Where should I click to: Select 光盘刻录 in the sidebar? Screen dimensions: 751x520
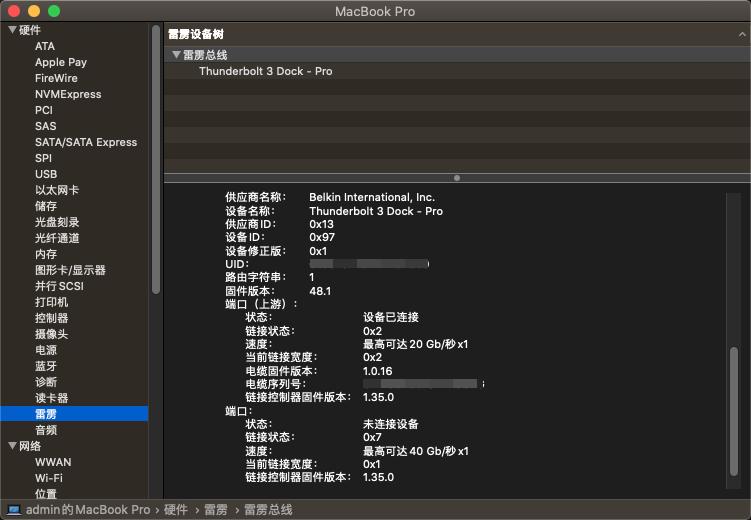(57, 222)
